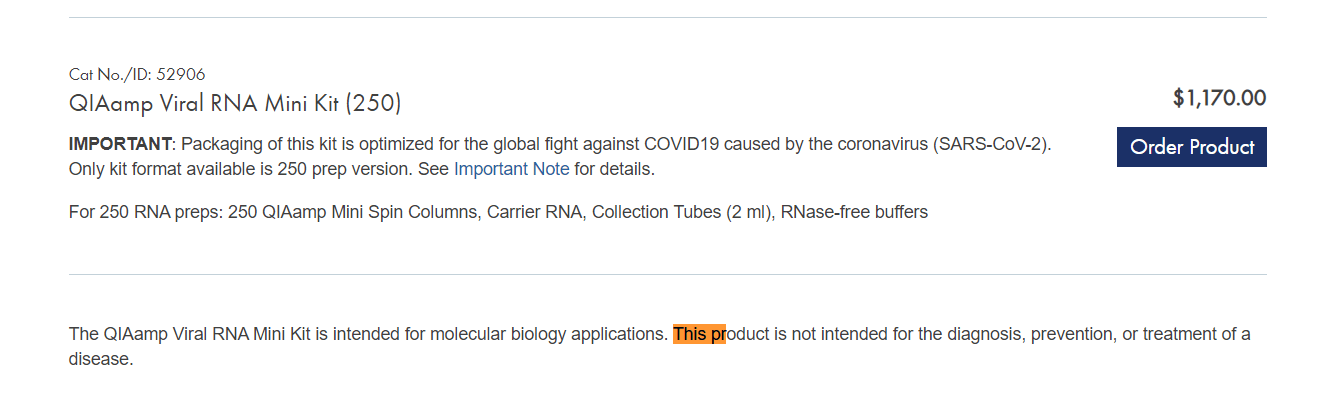Click the orange highlighted "This pr" text

pos(699,334)
